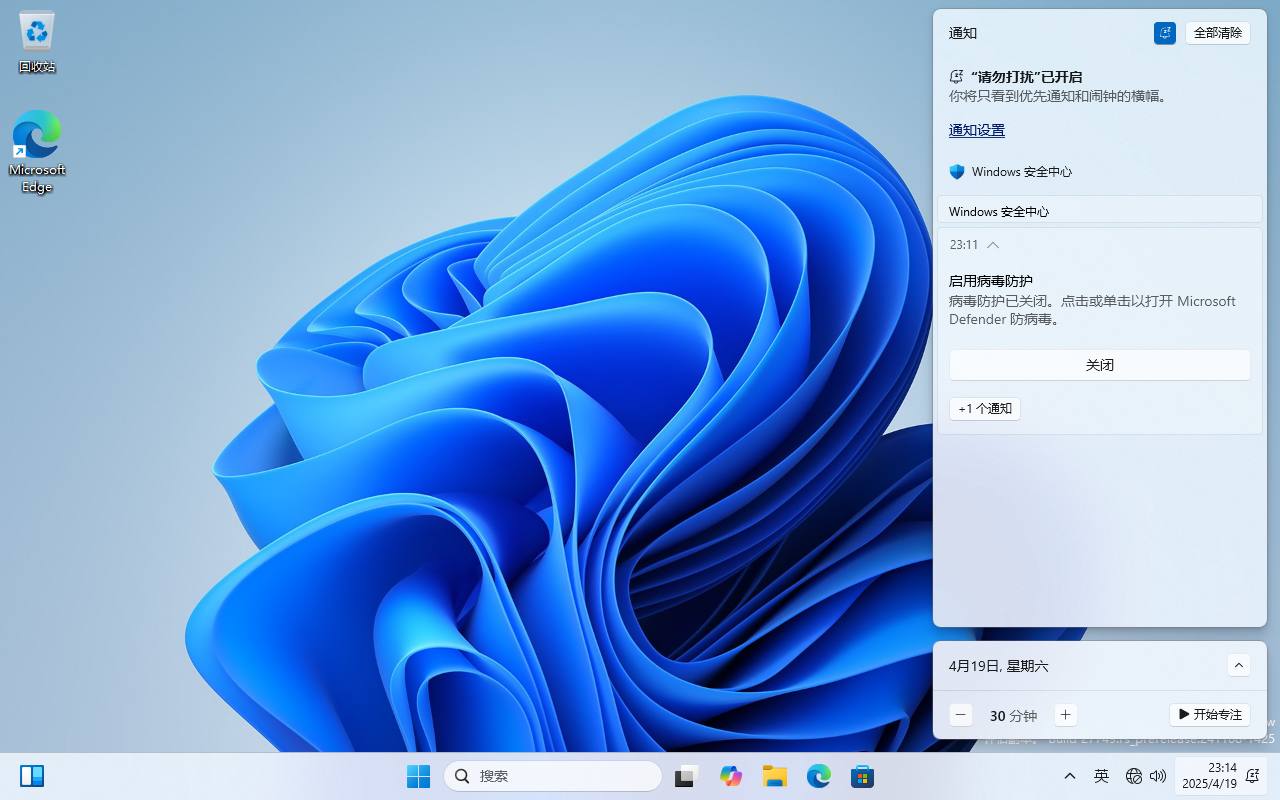Open the Recycle Bin desktop icon

37,43
